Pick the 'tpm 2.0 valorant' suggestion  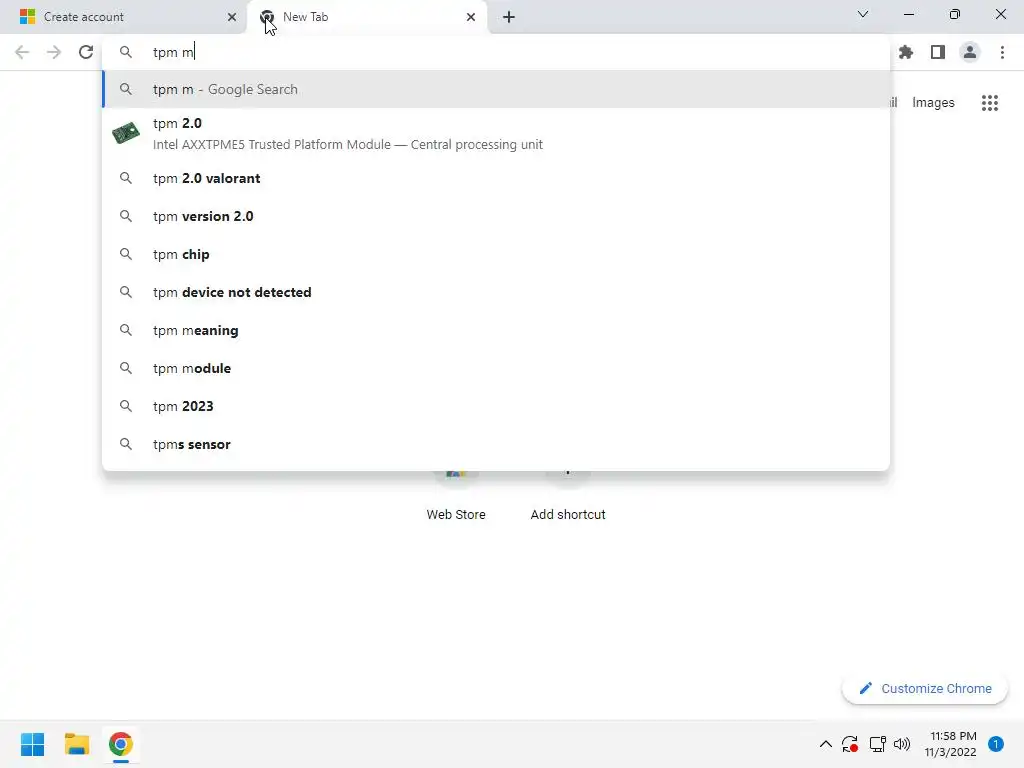496,178
